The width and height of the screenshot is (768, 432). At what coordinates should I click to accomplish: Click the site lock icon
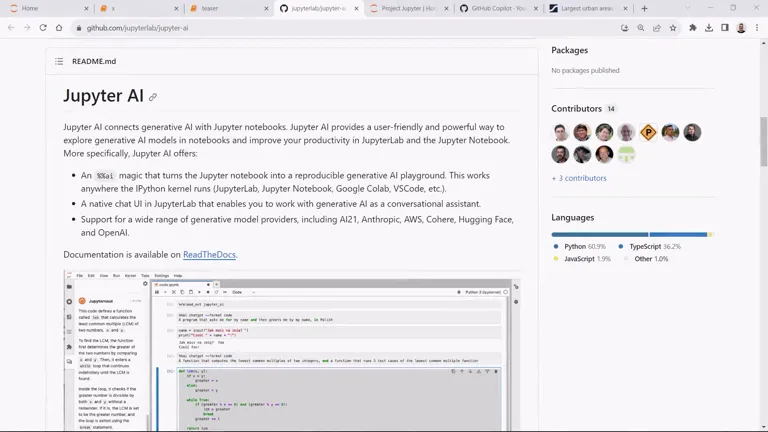[x=78, y=28]
